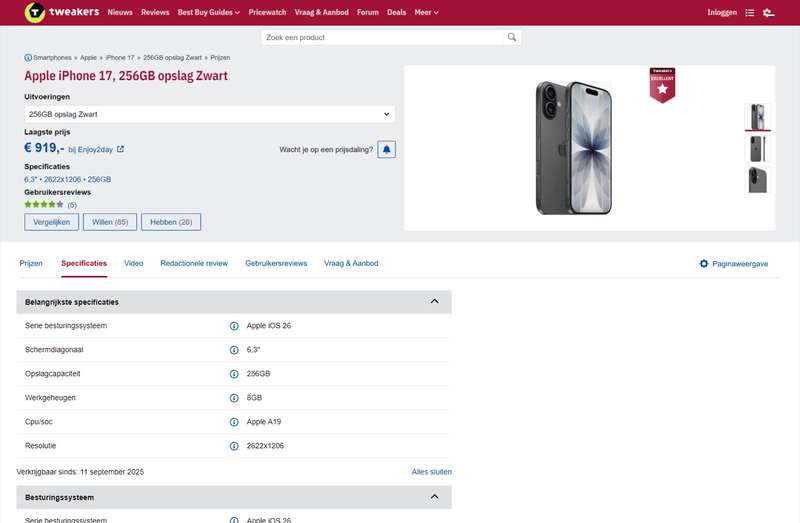Click the user review star rating
This screenshot has height=523, width=800.
(44, 205)
